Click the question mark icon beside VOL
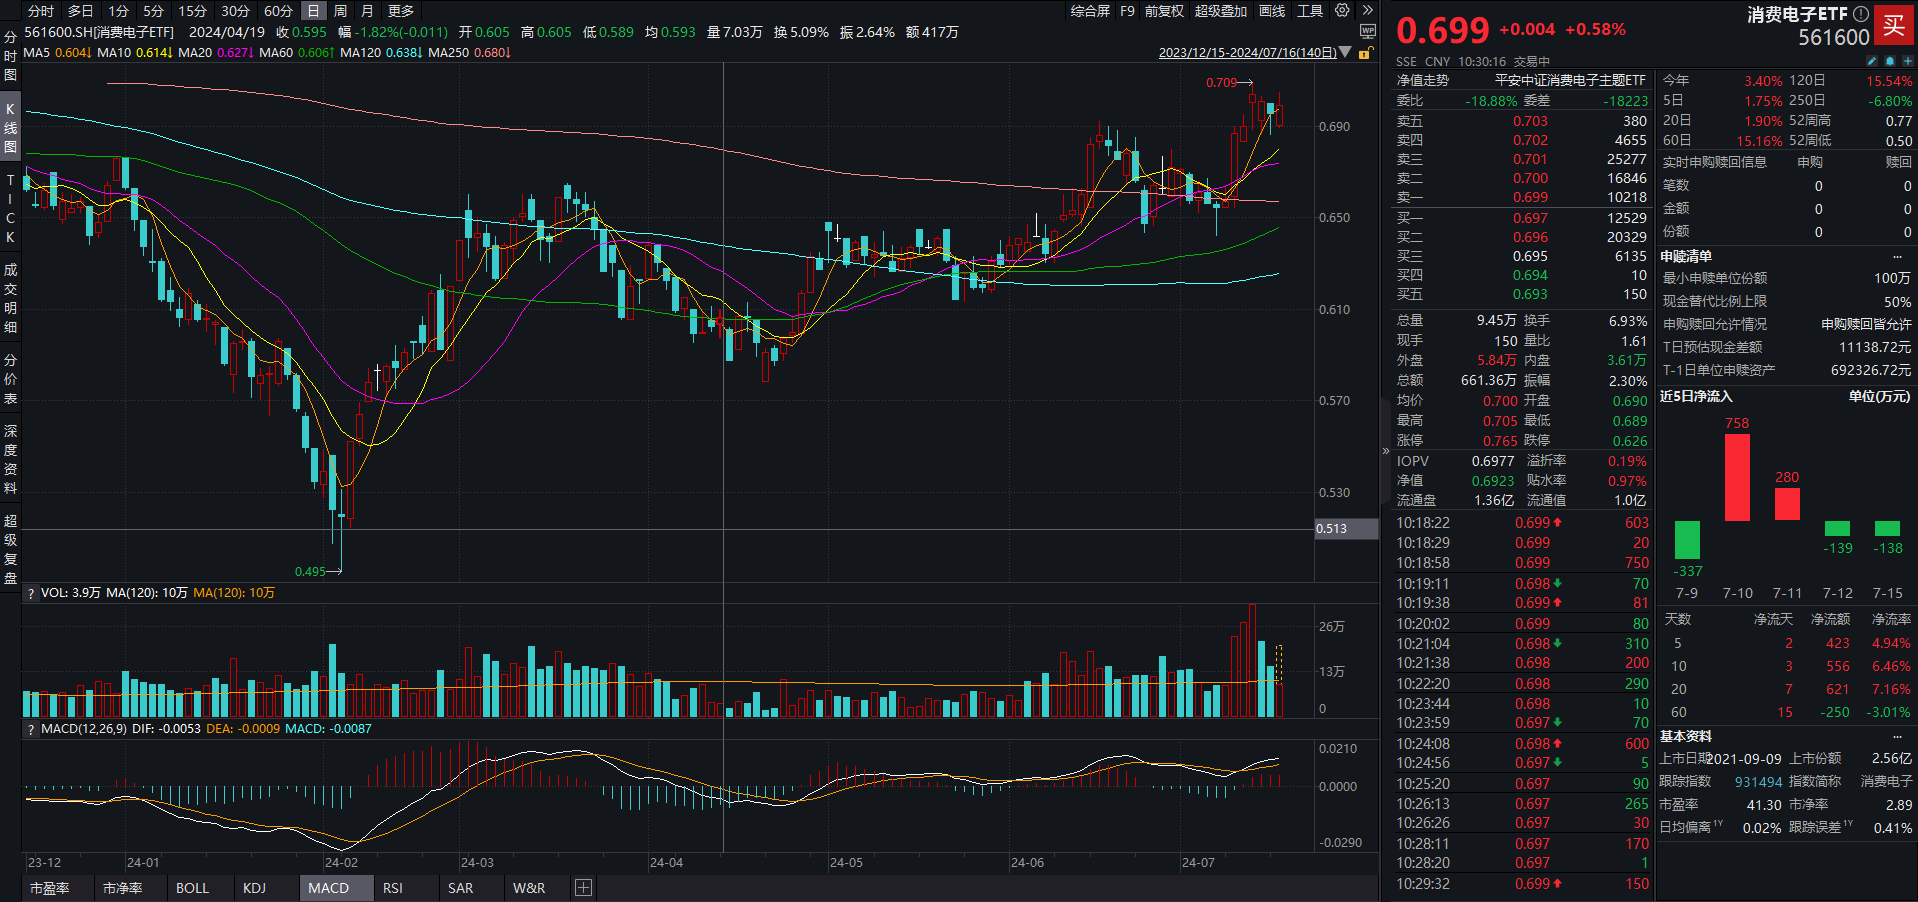Viewport: 1918px width, 902px height. [x=30, y=592]
